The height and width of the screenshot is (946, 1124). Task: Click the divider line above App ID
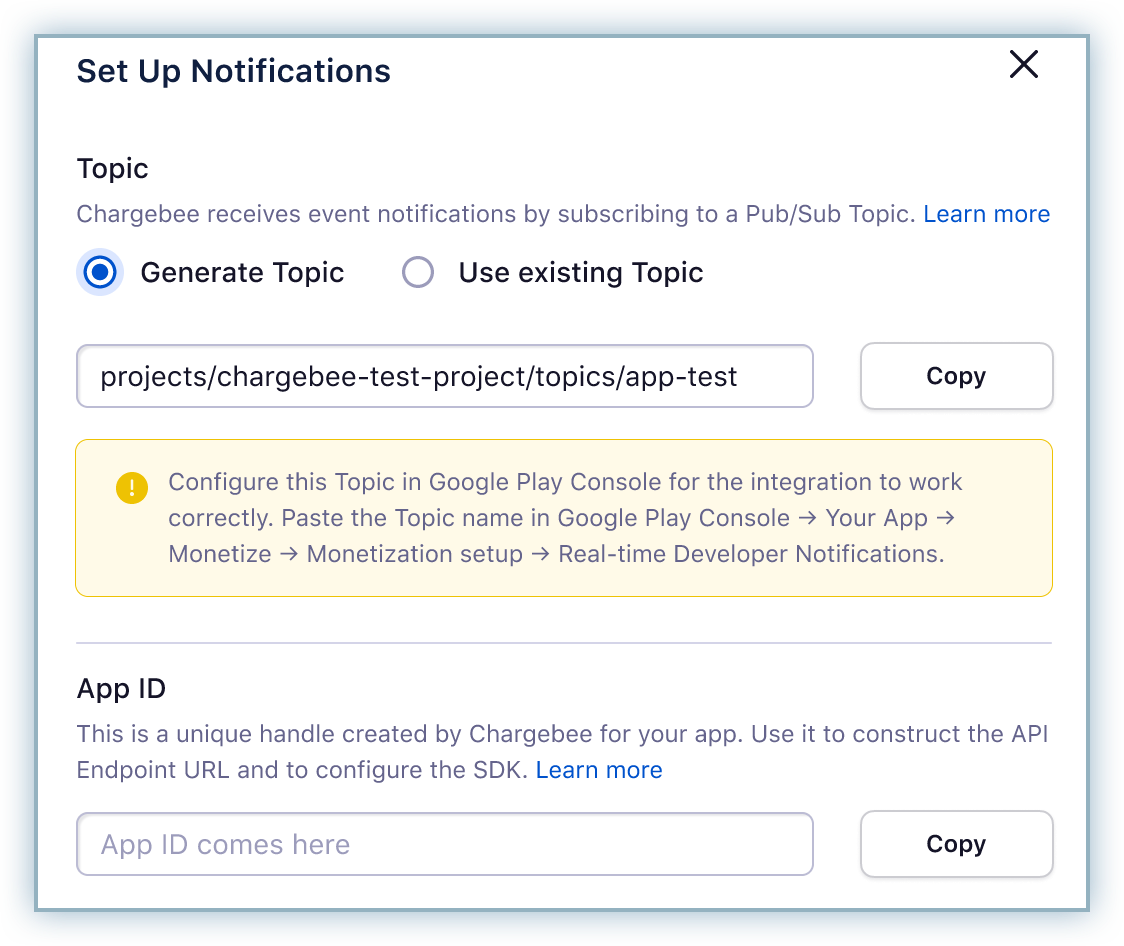click(x=564, y=642)
